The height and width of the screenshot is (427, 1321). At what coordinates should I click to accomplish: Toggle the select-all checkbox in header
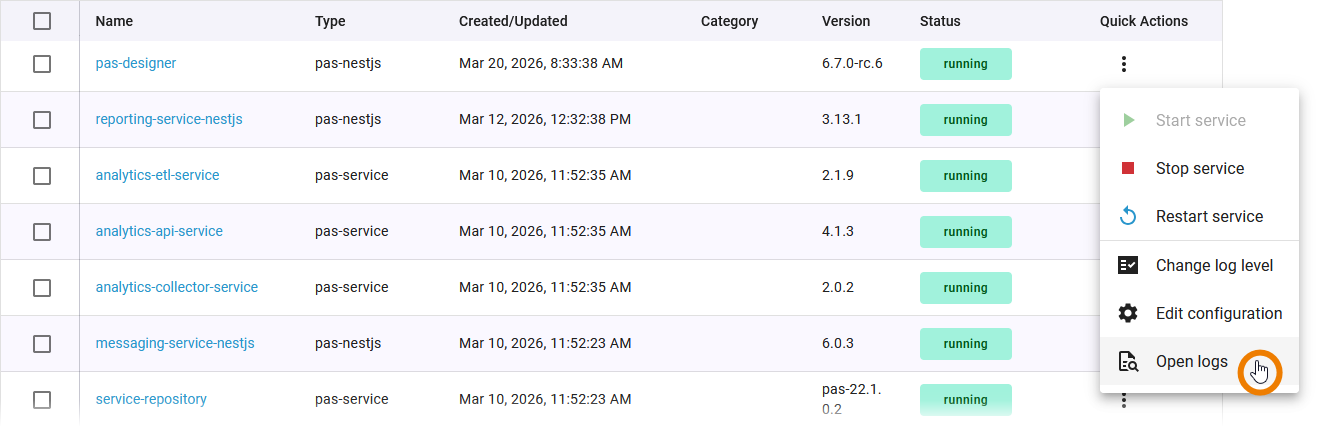coord(42,21)
